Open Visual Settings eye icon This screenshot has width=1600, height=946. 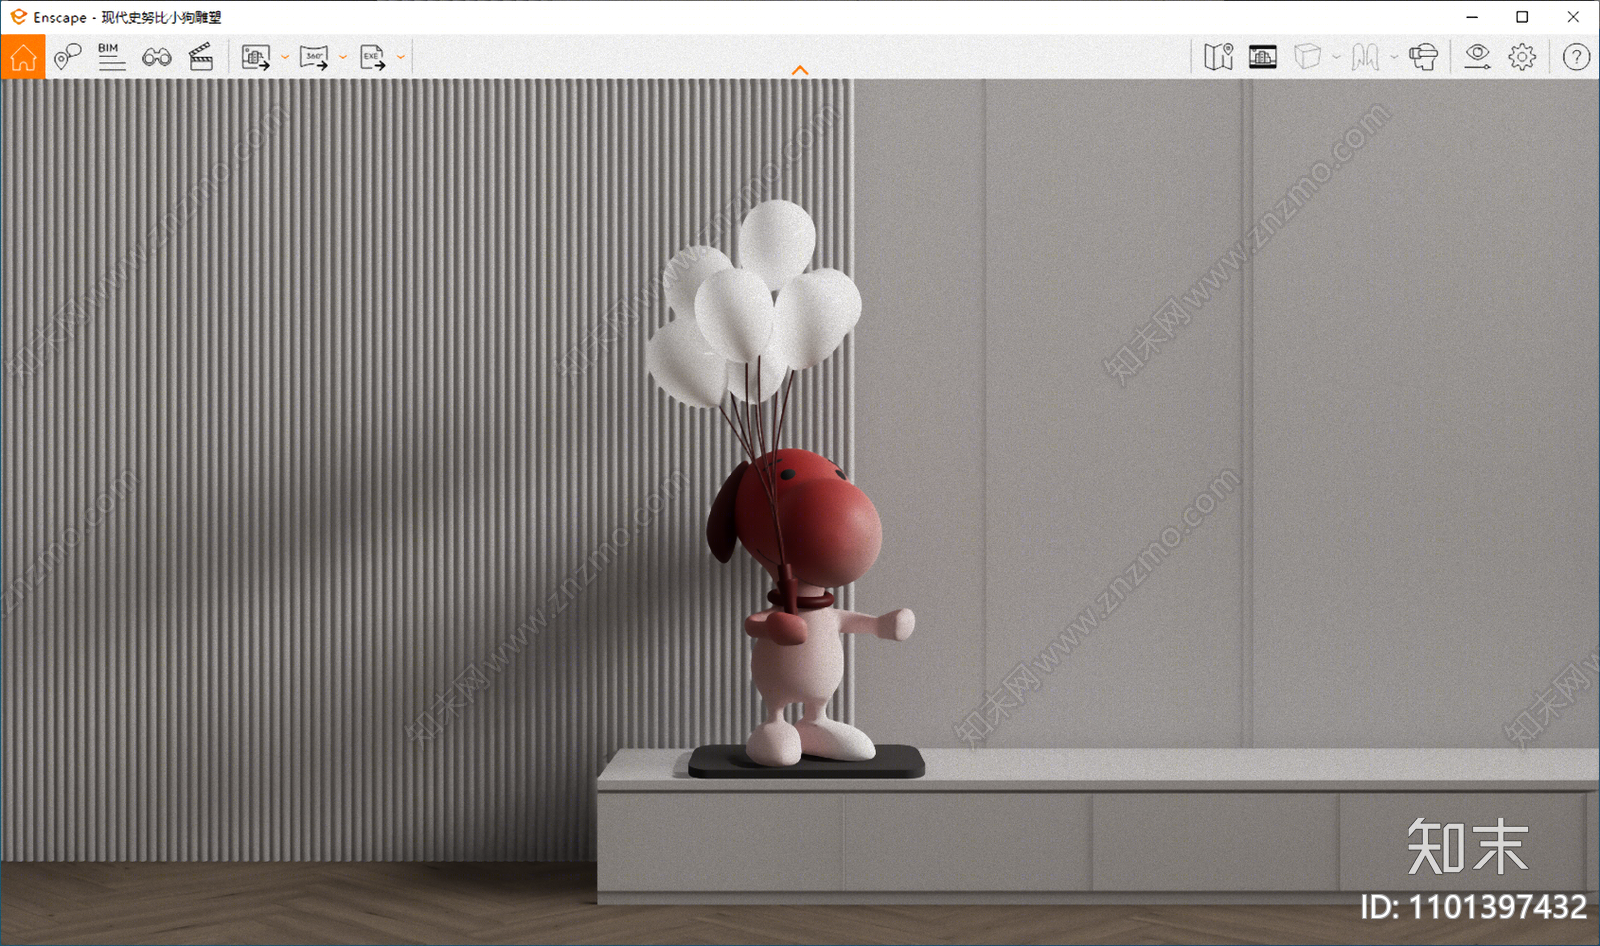(x=1477, y=57)
